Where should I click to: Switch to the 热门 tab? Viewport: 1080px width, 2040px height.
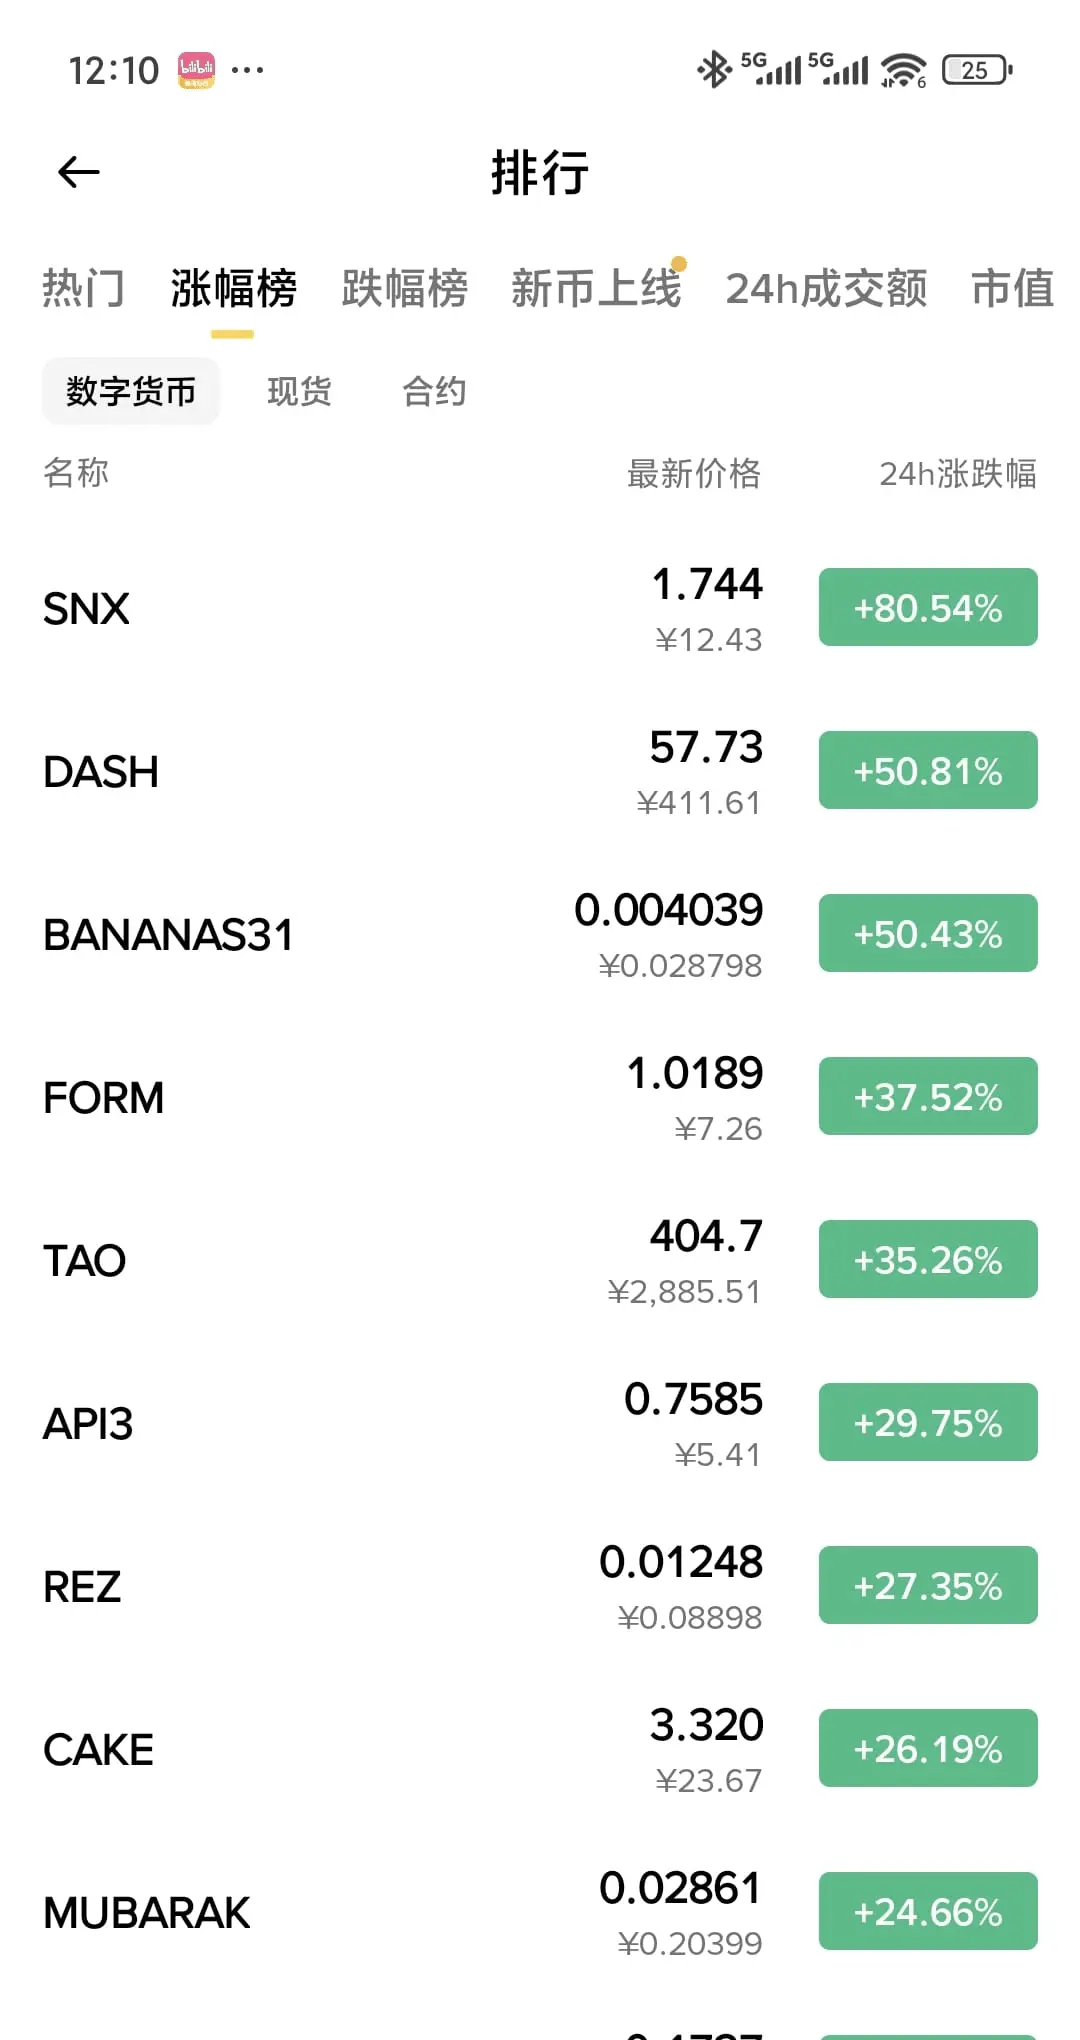click(83, 288)
